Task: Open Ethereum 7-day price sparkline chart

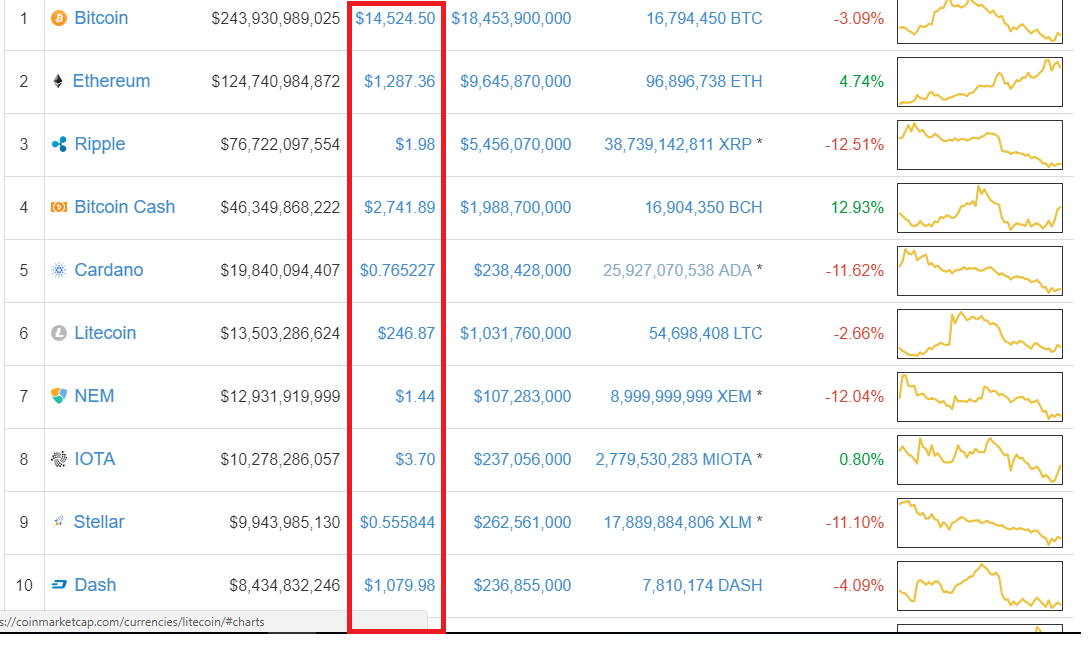Action: 980,81
